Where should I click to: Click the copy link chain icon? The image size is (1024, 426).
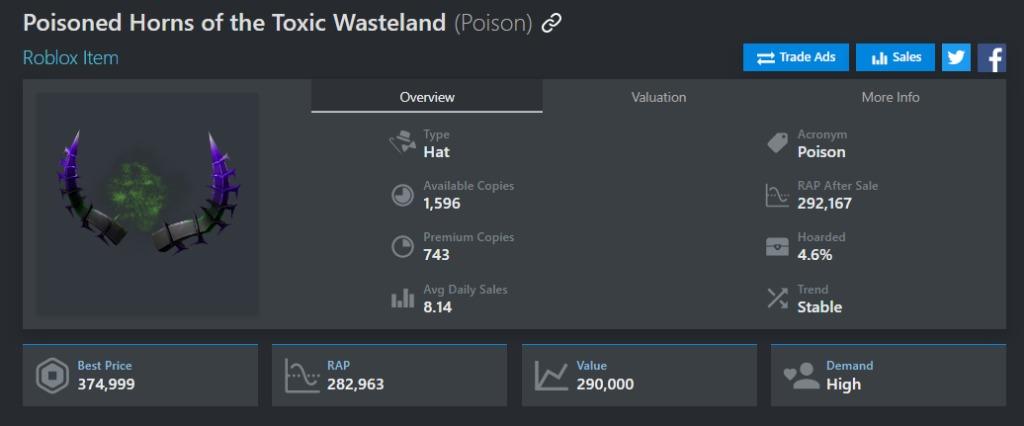point(551,24)
